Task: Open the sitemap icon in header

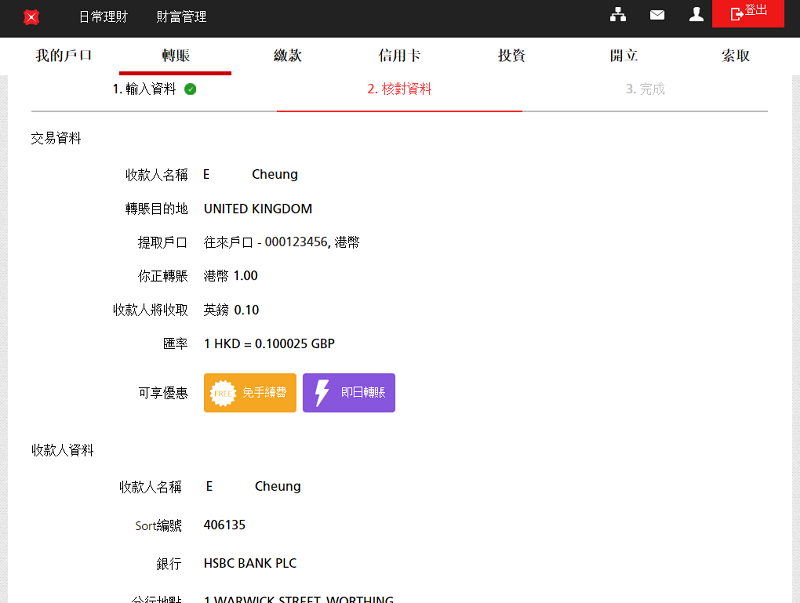Action: tap(618, 15)
